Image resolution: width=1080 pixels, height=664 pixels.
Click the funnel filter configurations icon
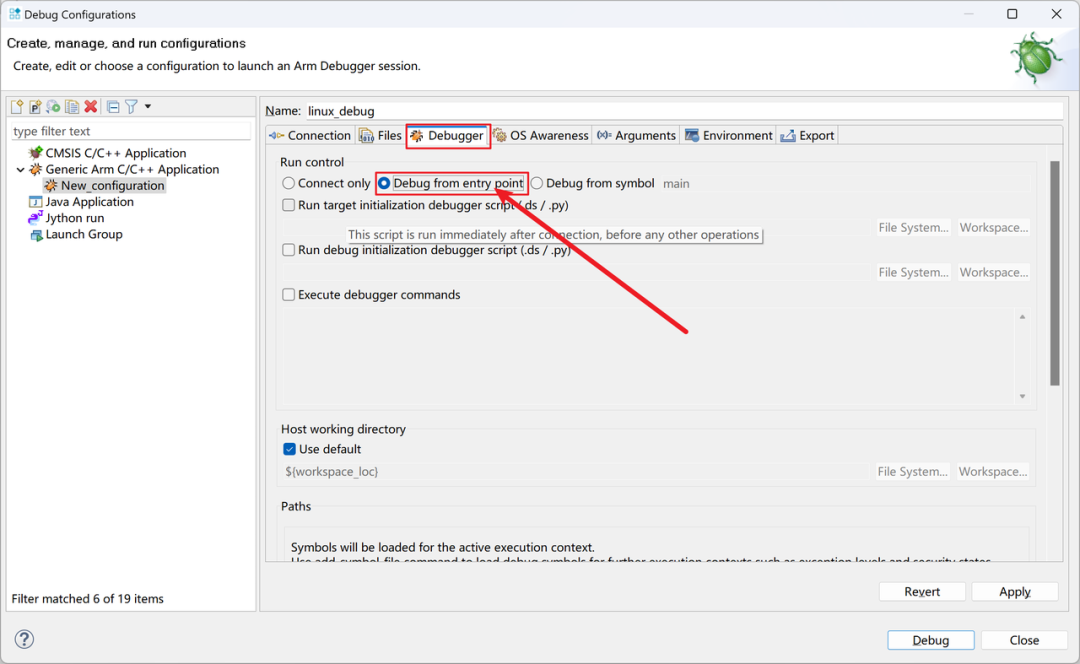click(x=131, y=107)
